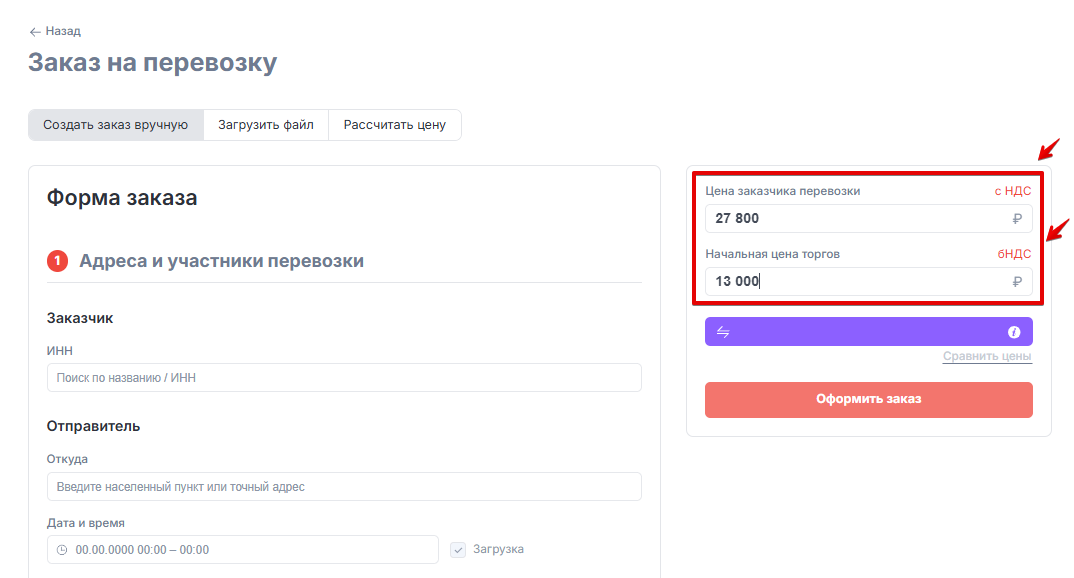Focus the Начальная цена торгов input
The width and height of the screenshot is (1074, 578).
[869, 281]
